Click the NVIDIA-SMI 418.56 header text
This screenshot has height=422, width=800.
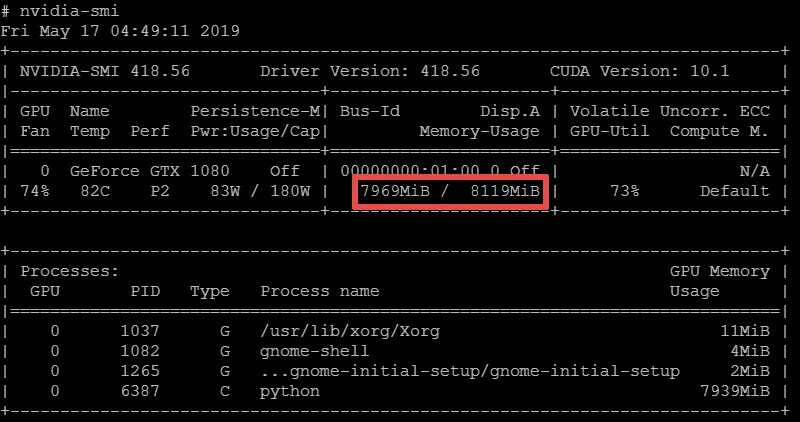[x=105, y=71]
